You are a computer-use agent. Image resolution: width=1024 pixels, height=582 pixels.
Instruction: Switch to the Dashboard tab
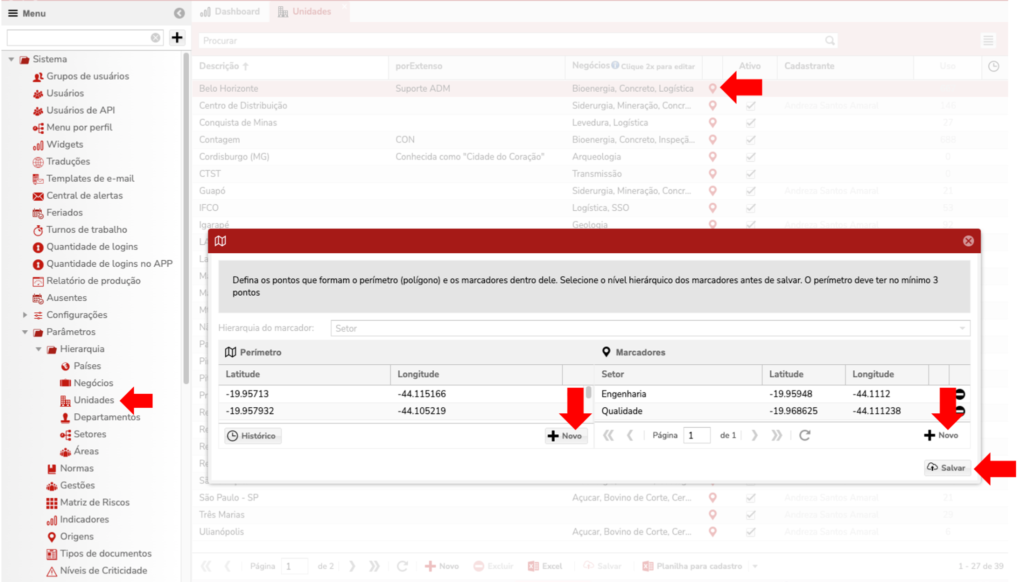pos(230,12)
